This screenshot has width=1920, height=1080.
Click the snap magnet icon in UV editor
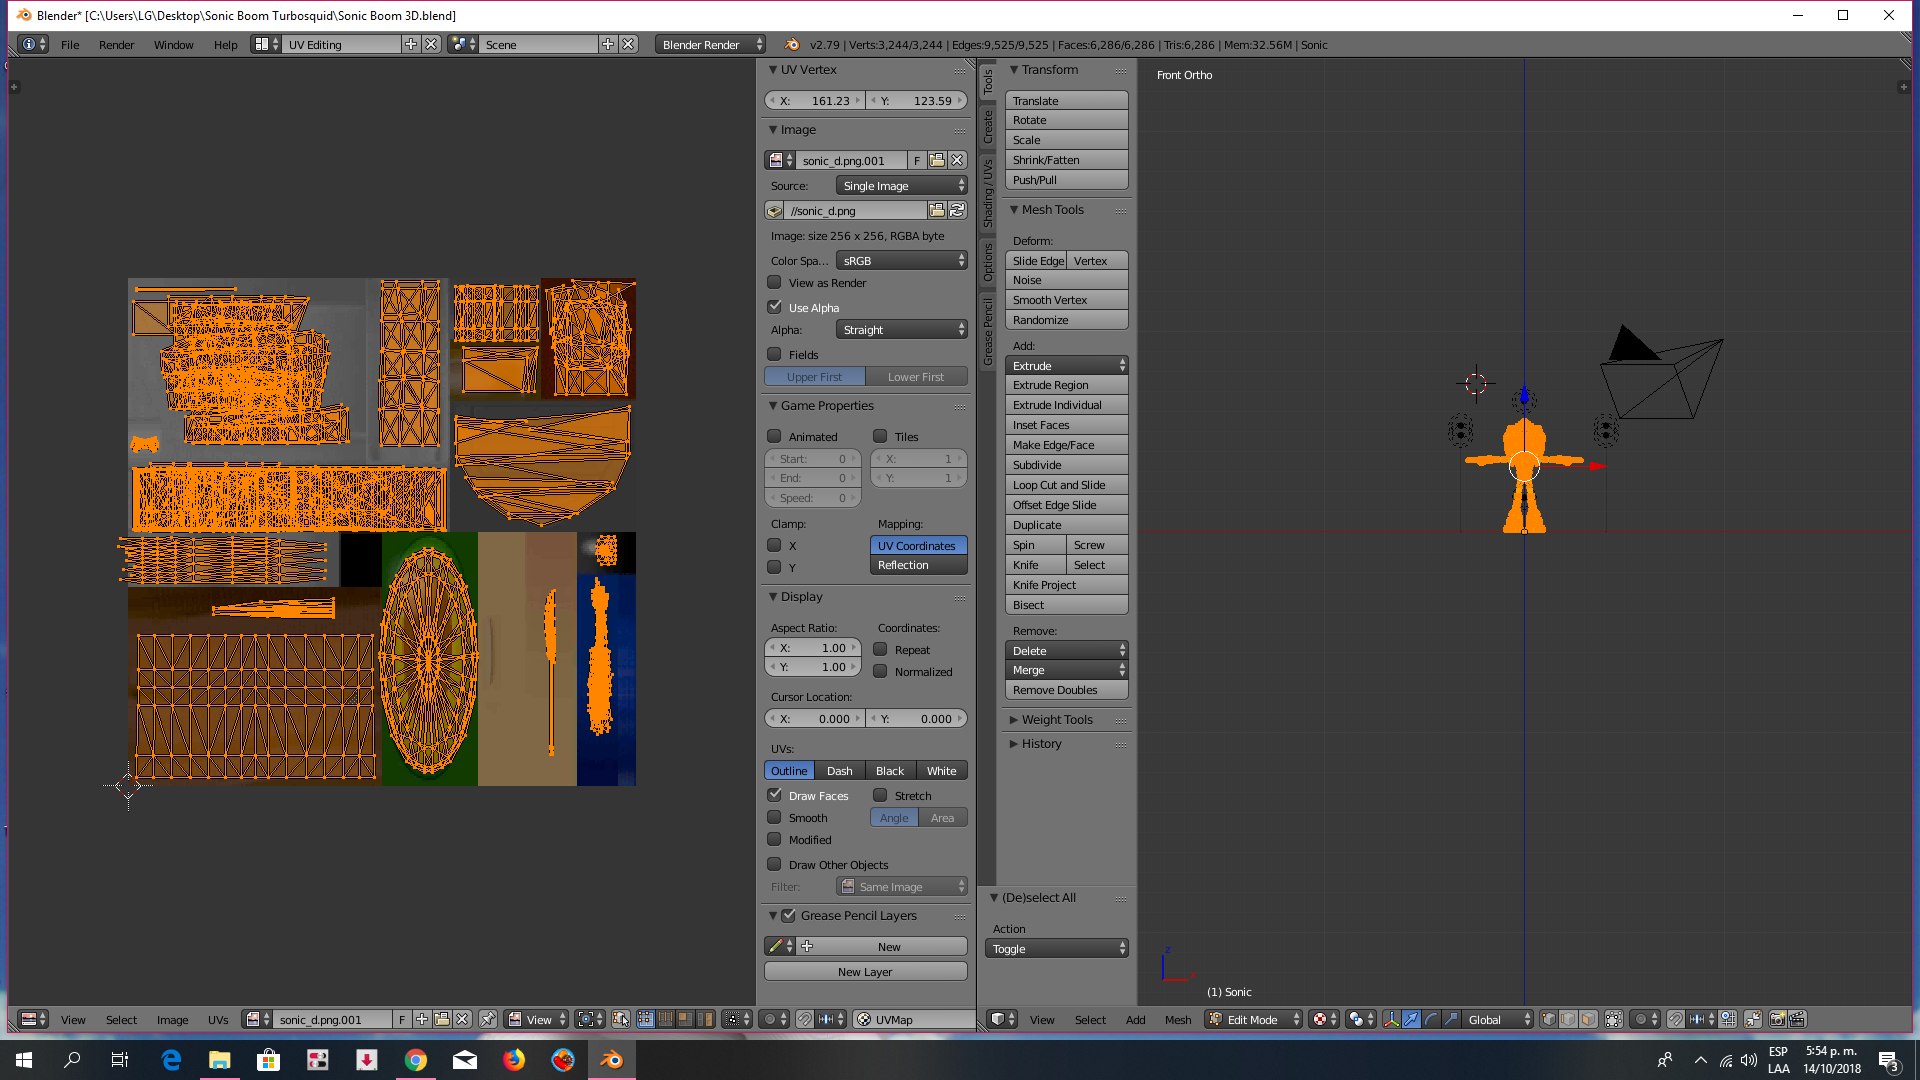[805, 1019]
